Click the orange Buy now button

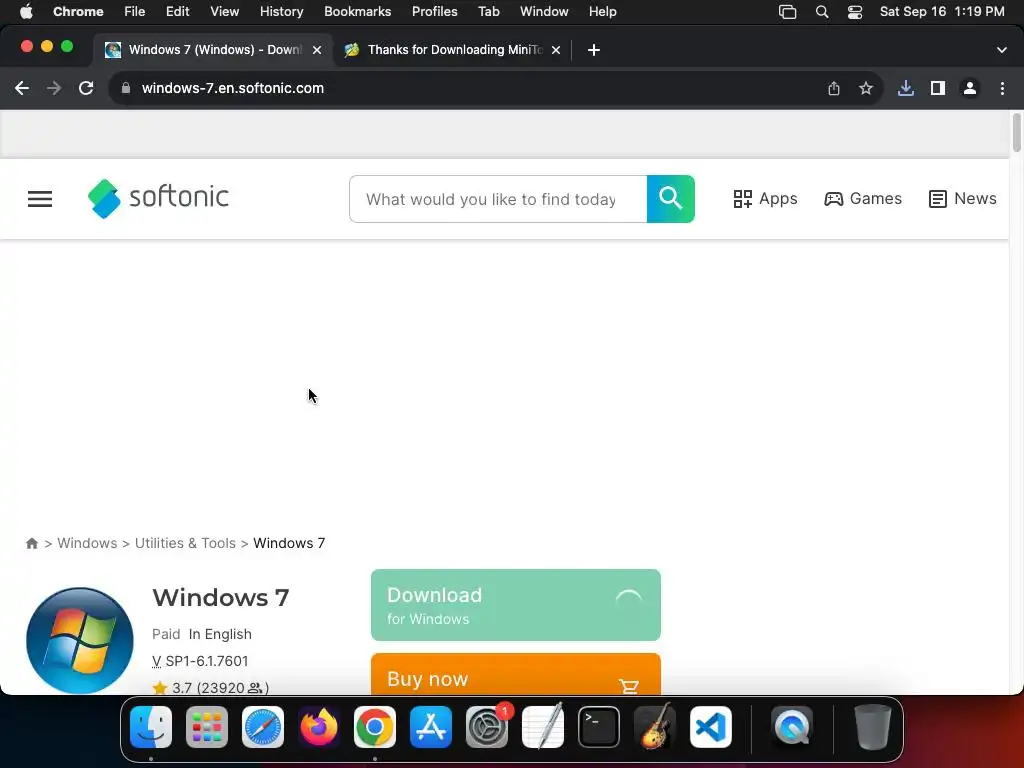tap(516, 674)
